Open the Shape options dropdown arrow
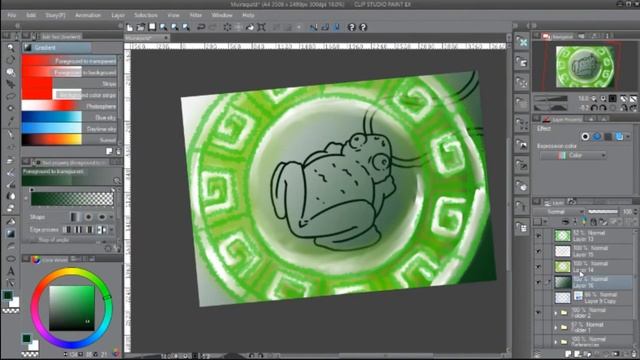The width and height of the screenshot is (640, 360). click(x=111, y=217)
